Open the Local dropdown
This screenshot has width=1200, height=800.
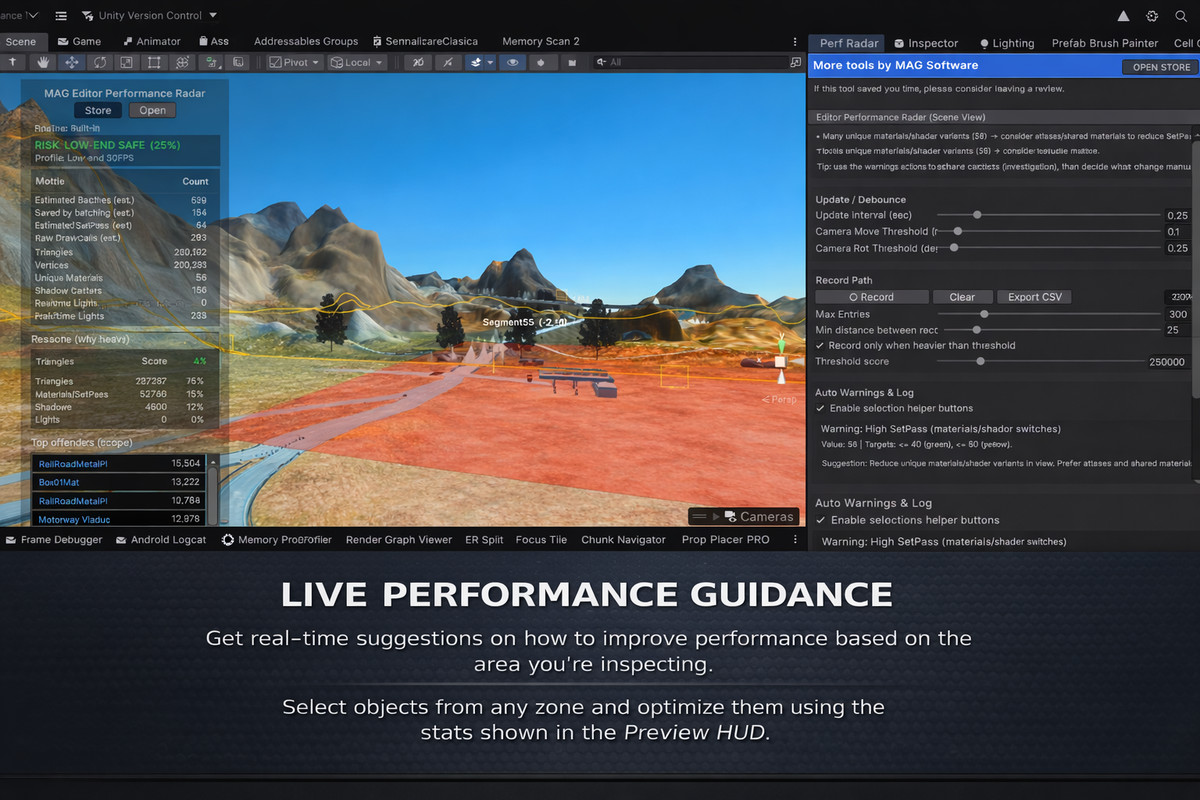pyautogui.click(x=357, y=62)
